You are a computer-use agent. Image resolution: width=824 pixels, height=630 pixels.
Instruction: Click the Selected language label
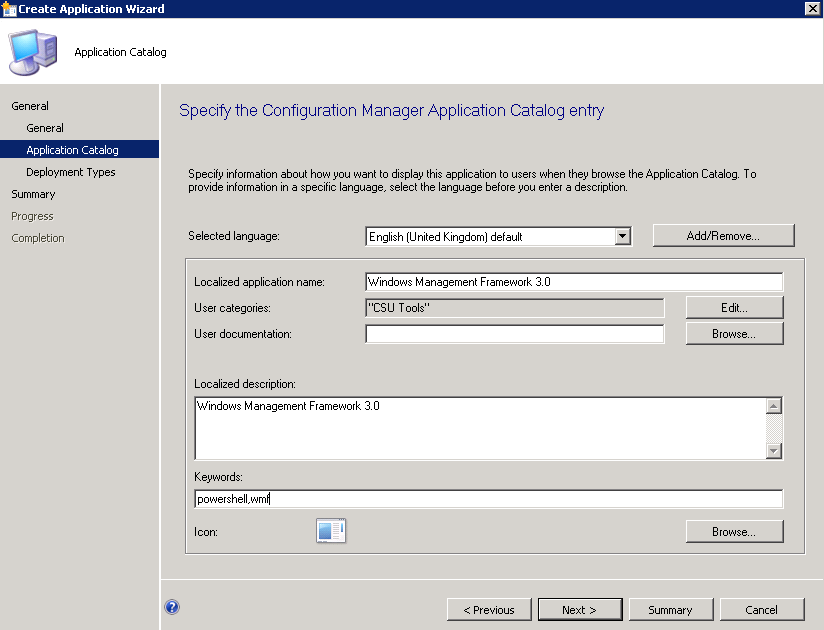(234, 236)
